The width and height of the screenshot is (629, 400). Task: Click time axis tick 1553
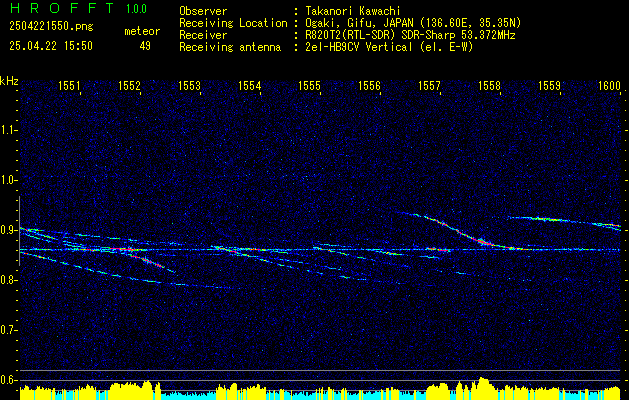tap(189, 85)
